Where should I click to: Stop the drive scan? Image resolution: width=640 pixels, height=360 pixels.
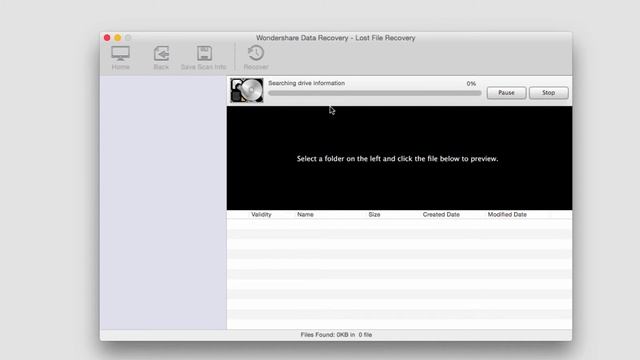[x=549, y=93]
